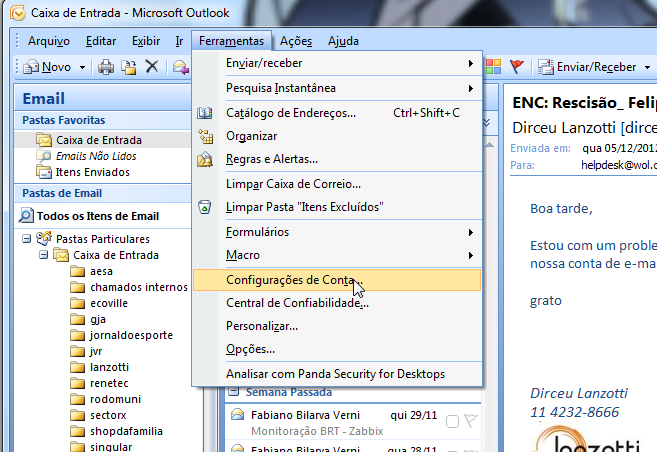Click the toolbar grip handle beside Arquivo
The height and width of the screenshot is (452, 657).
tap(17, 41)
